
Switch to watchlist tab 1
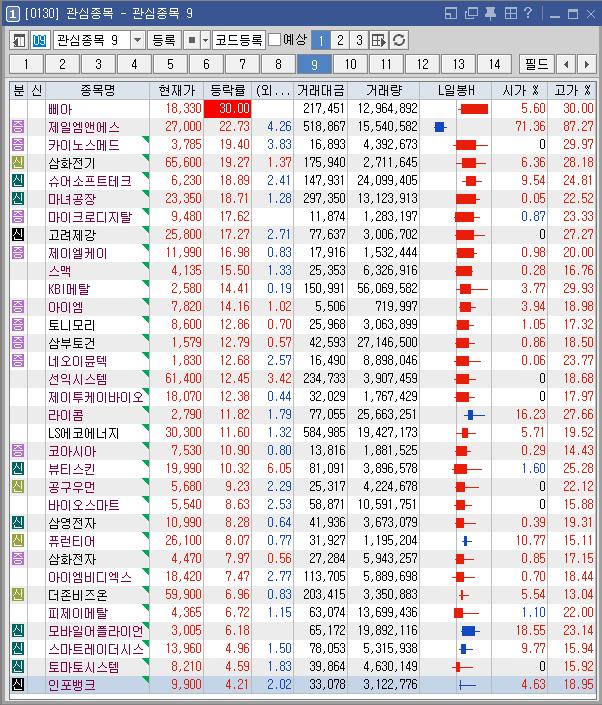26,64
